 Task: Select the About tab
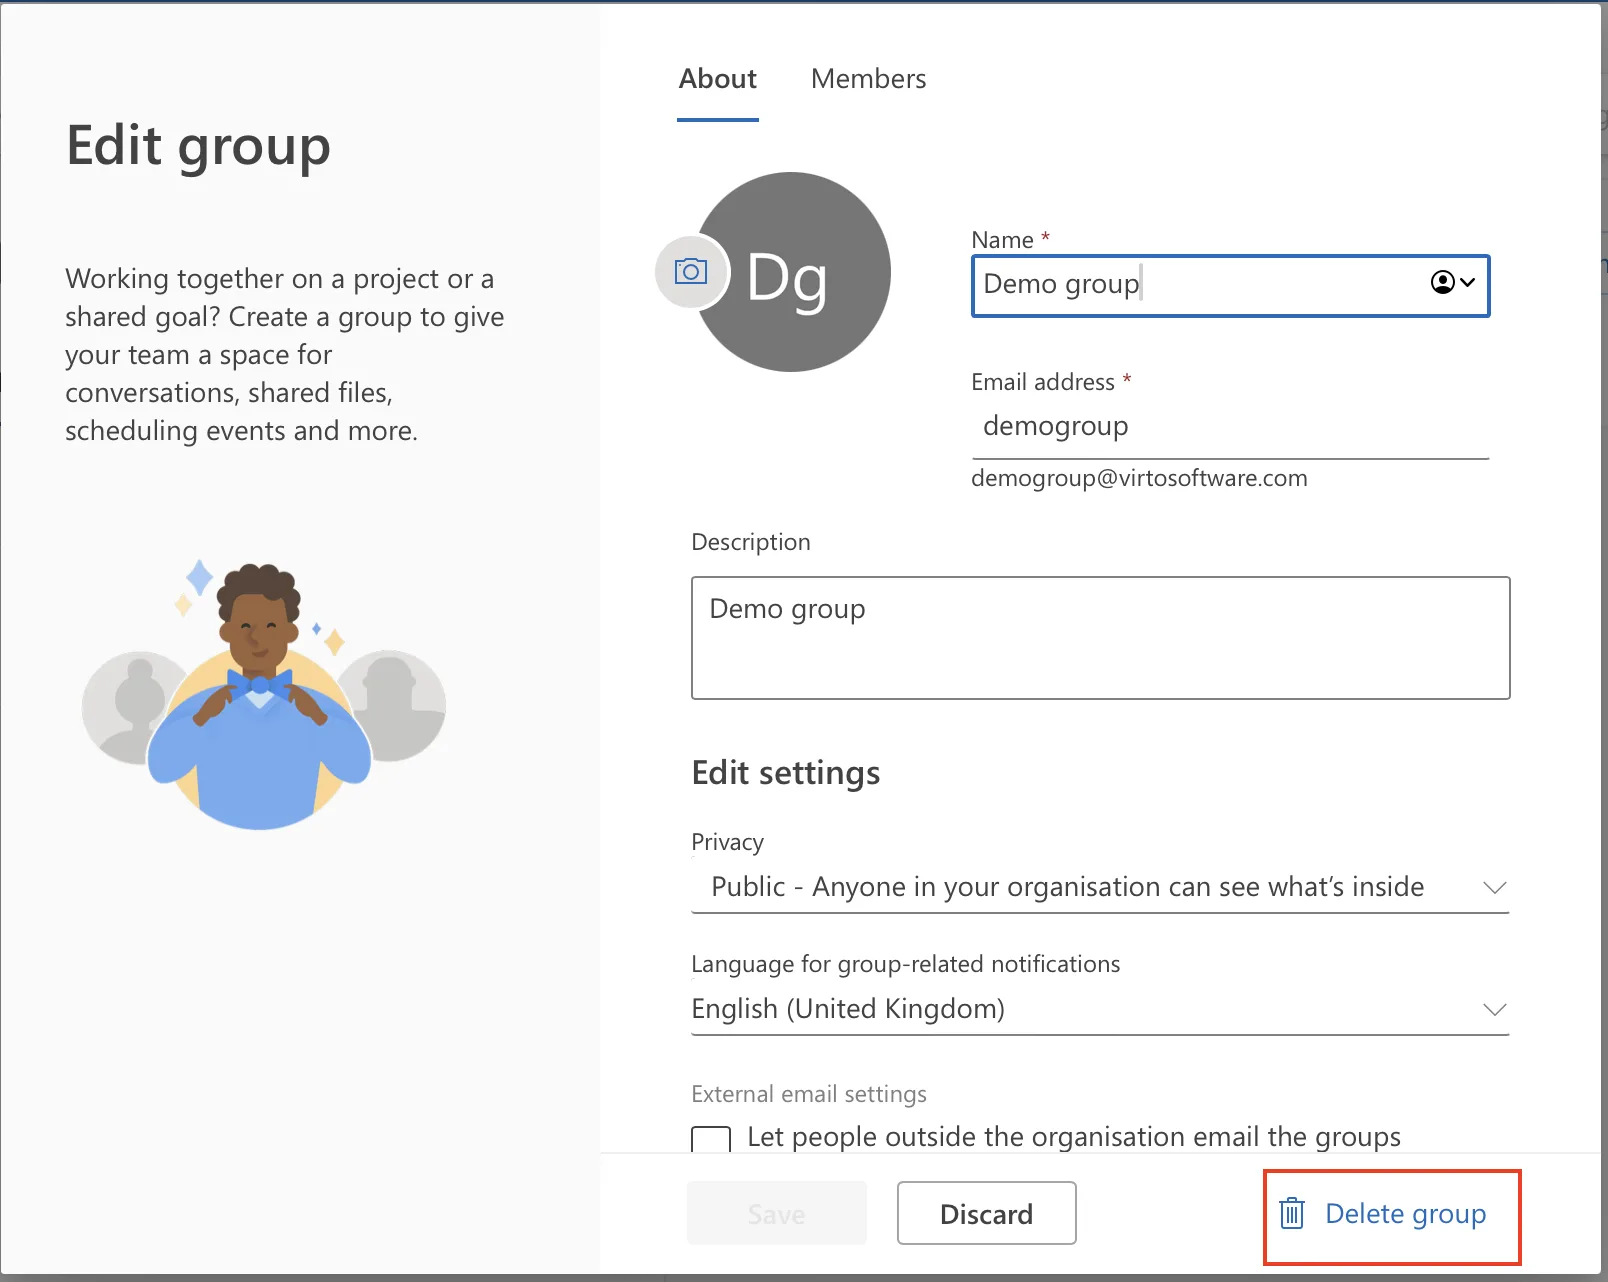717,79
